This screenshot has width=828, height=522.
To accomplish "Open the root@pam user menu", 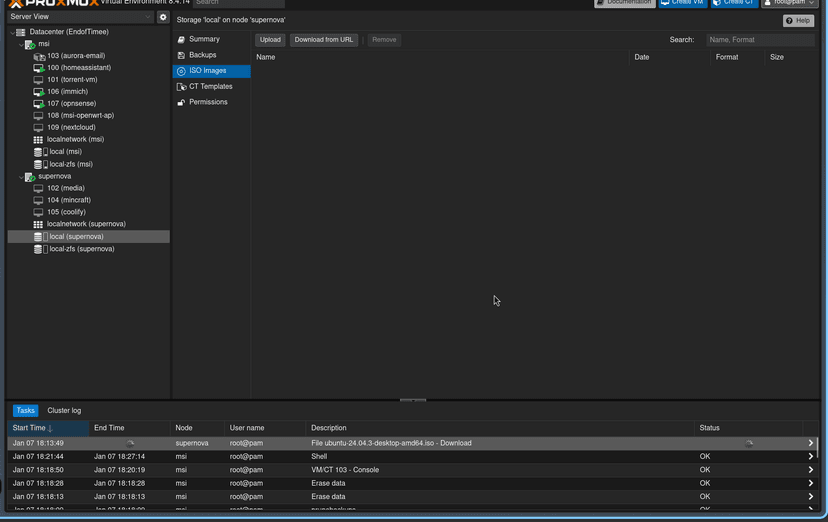I will coord(790,3).
